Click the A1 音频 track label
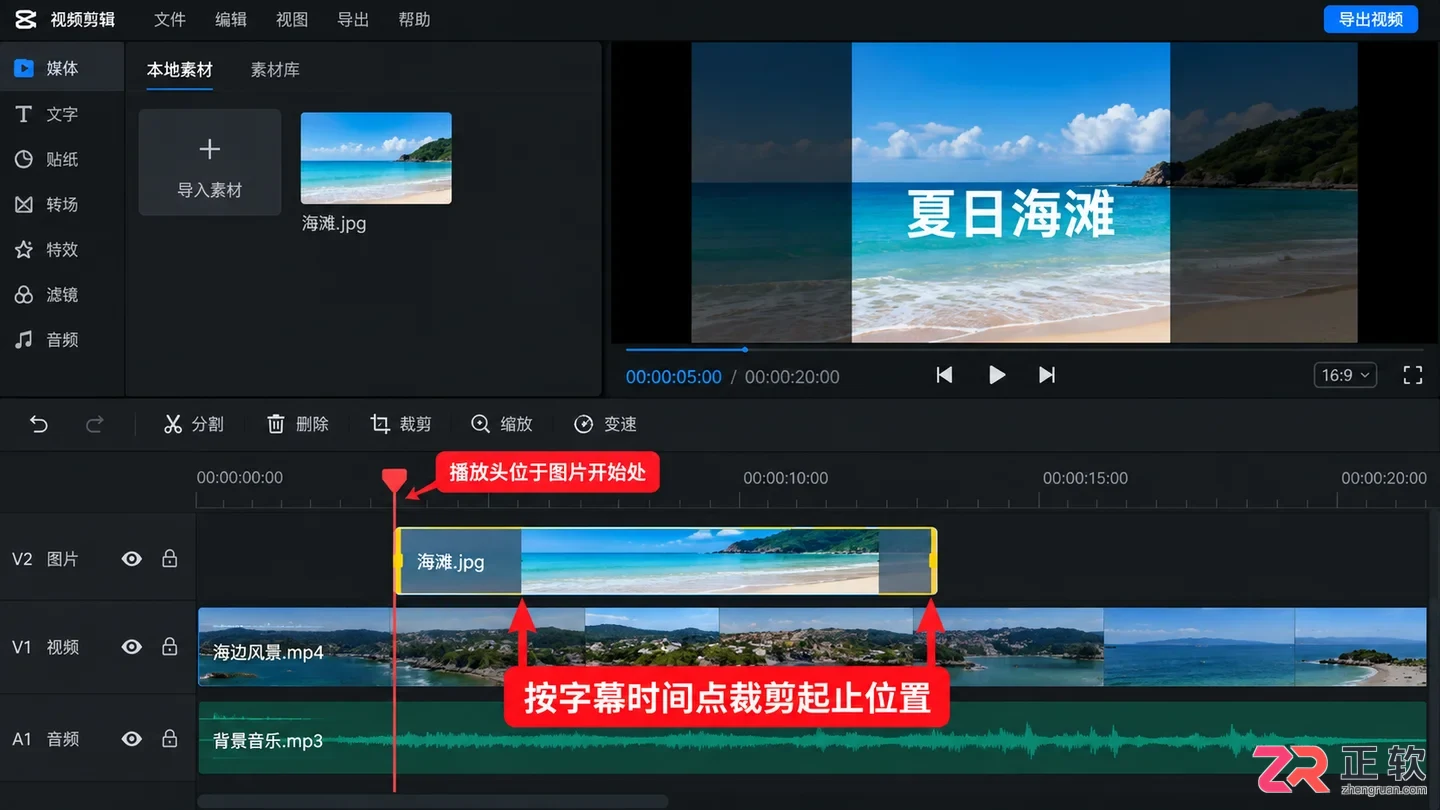1440x810 pixels. 45,739
